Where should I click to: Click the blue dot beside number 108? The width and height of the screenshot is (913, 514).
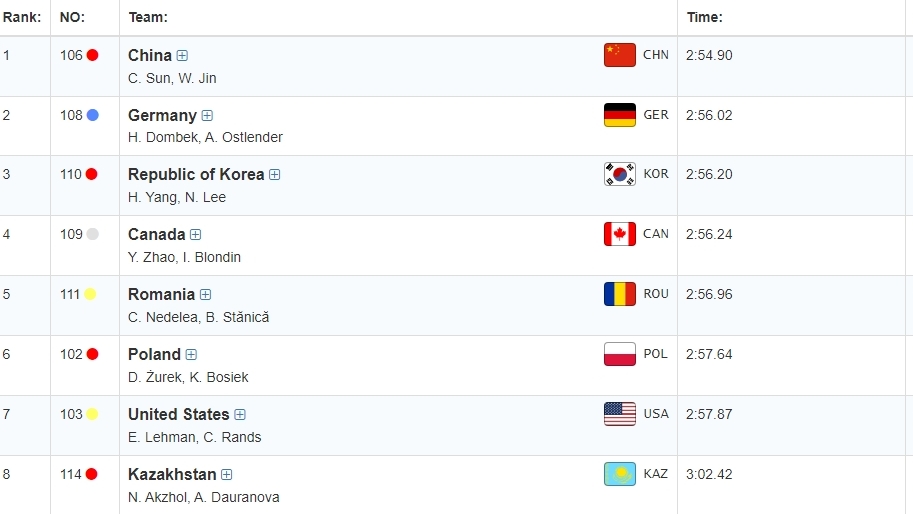pyautogui.click(x=93, y=115)
